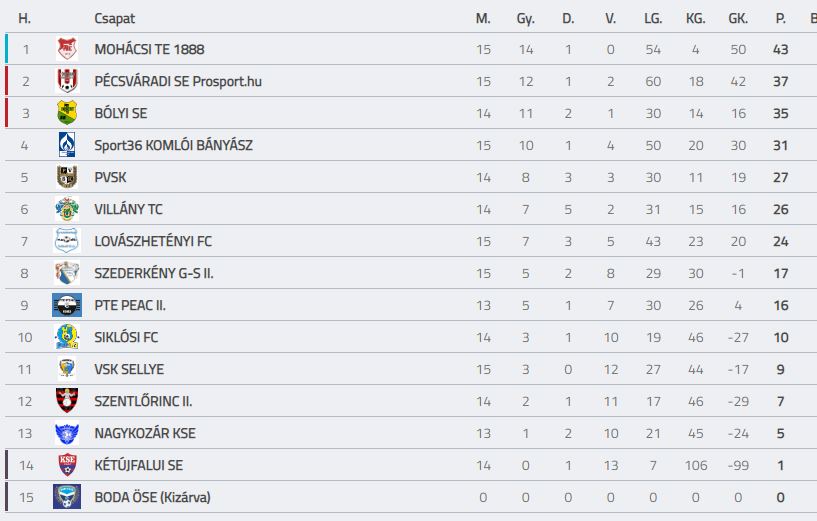Open the SIKLÓSI FC team page

126,337
